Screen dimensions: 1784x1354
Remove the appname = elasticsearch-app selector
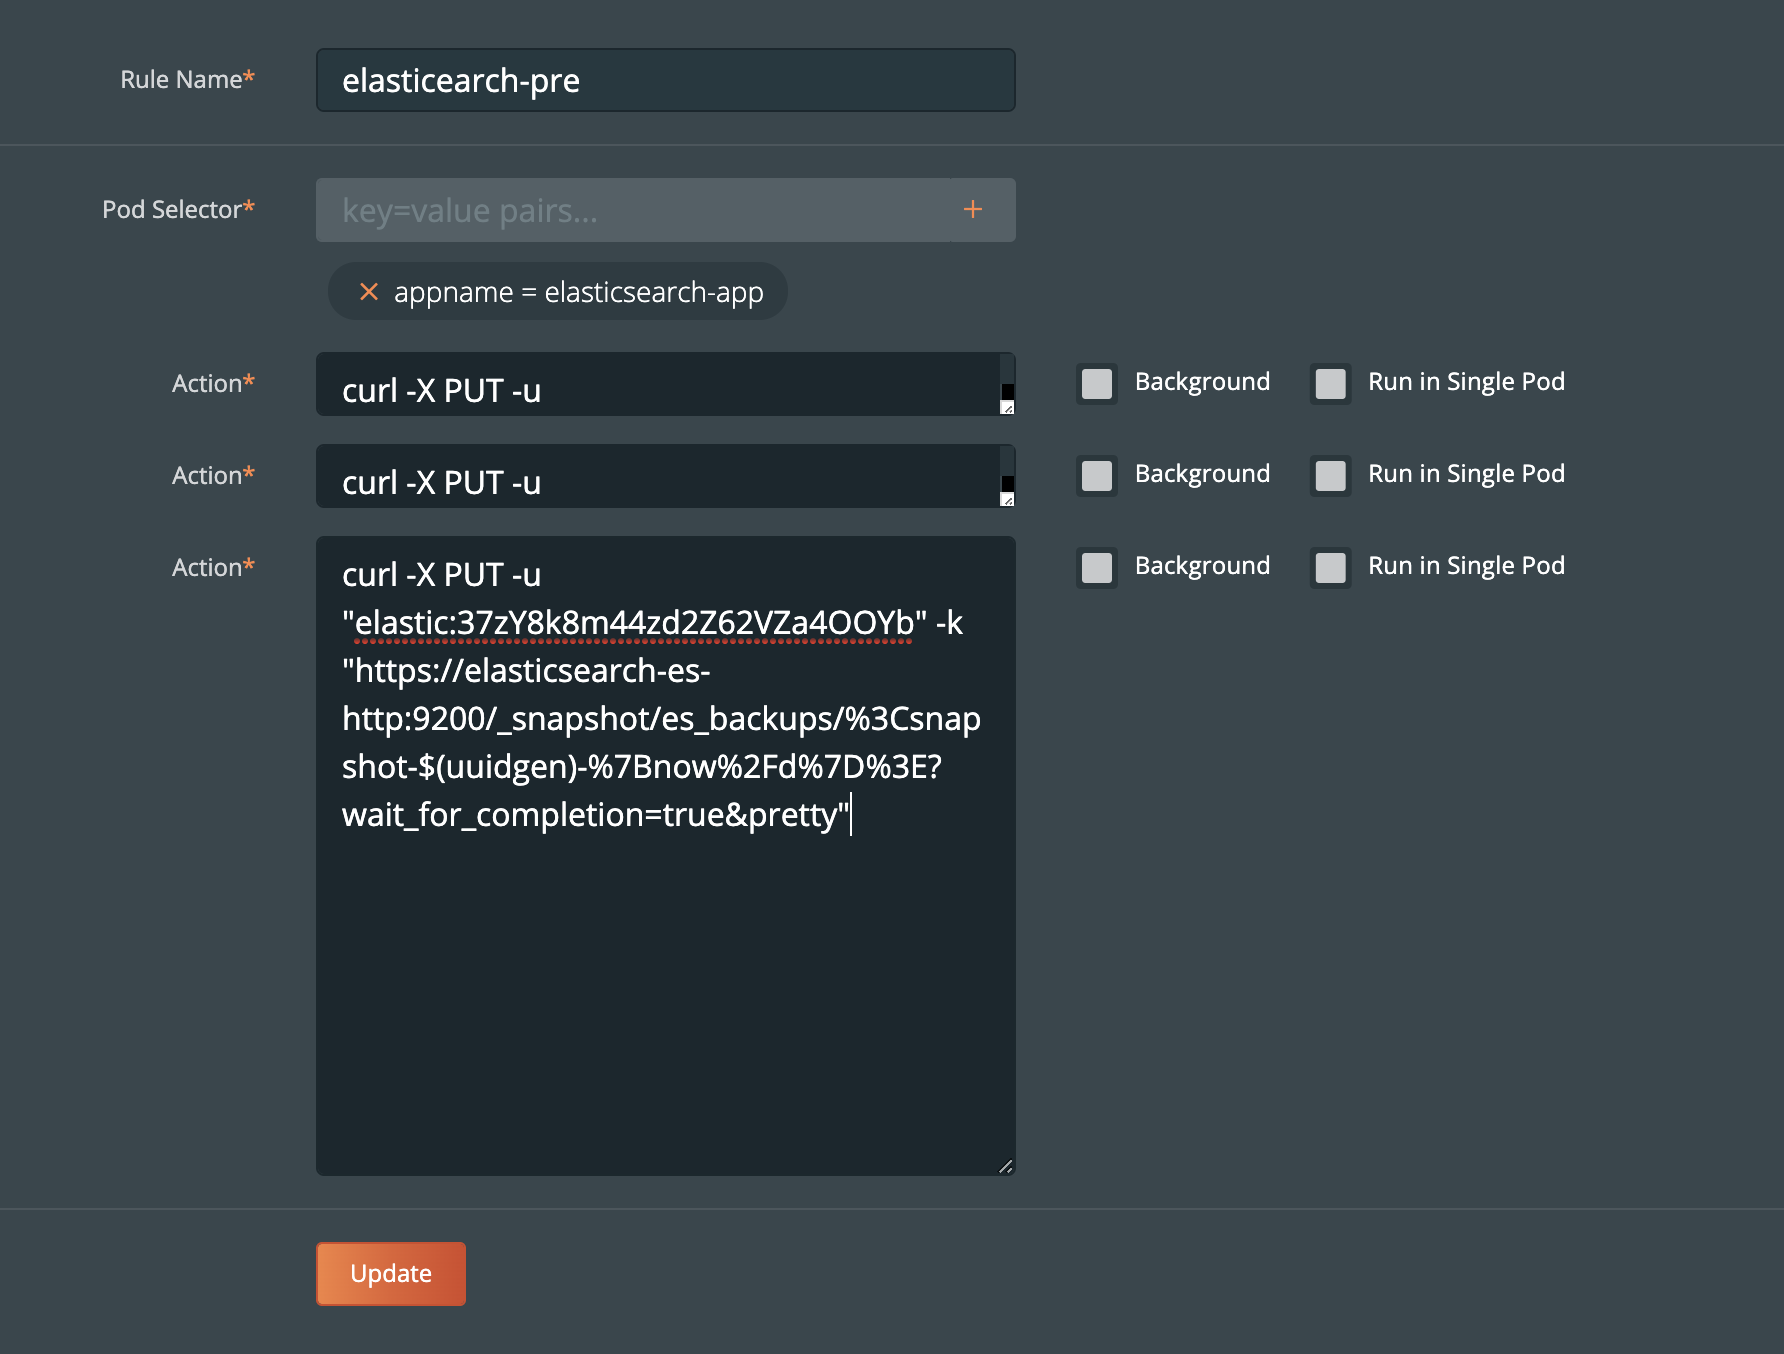pyautogui.click(x=369, y=291)
